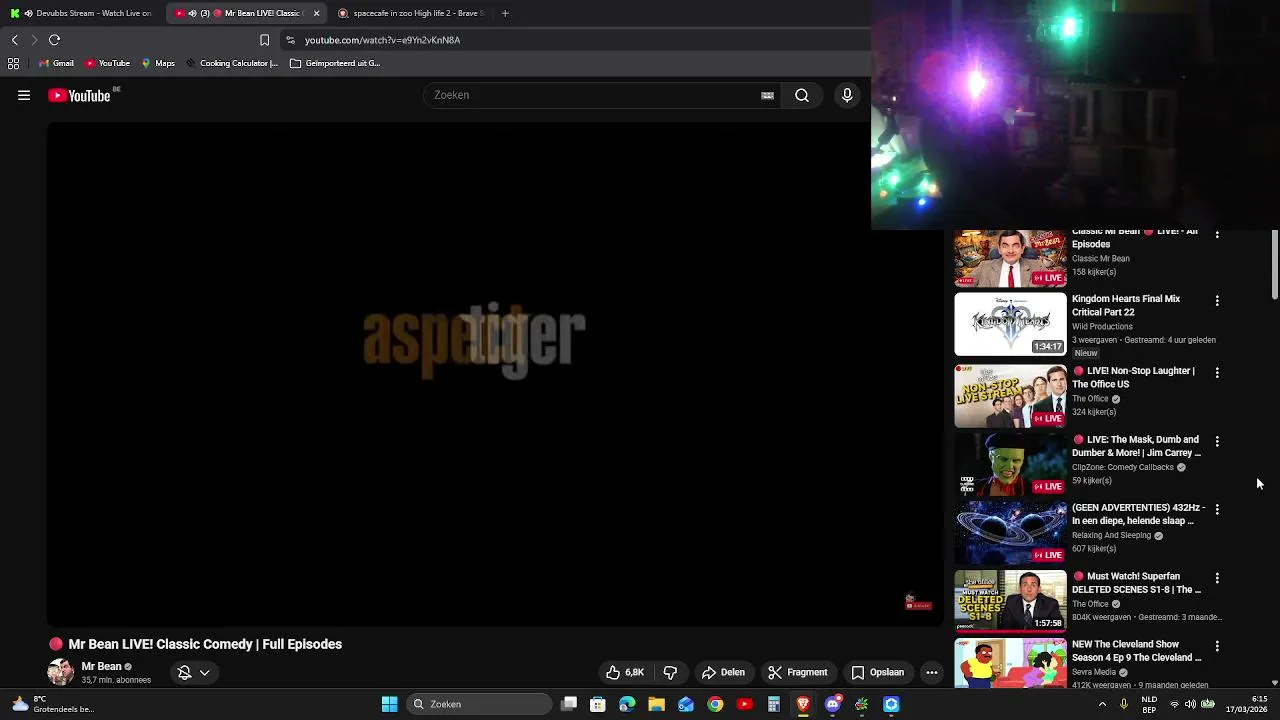Click the Opslaan save button

point(877,672)
